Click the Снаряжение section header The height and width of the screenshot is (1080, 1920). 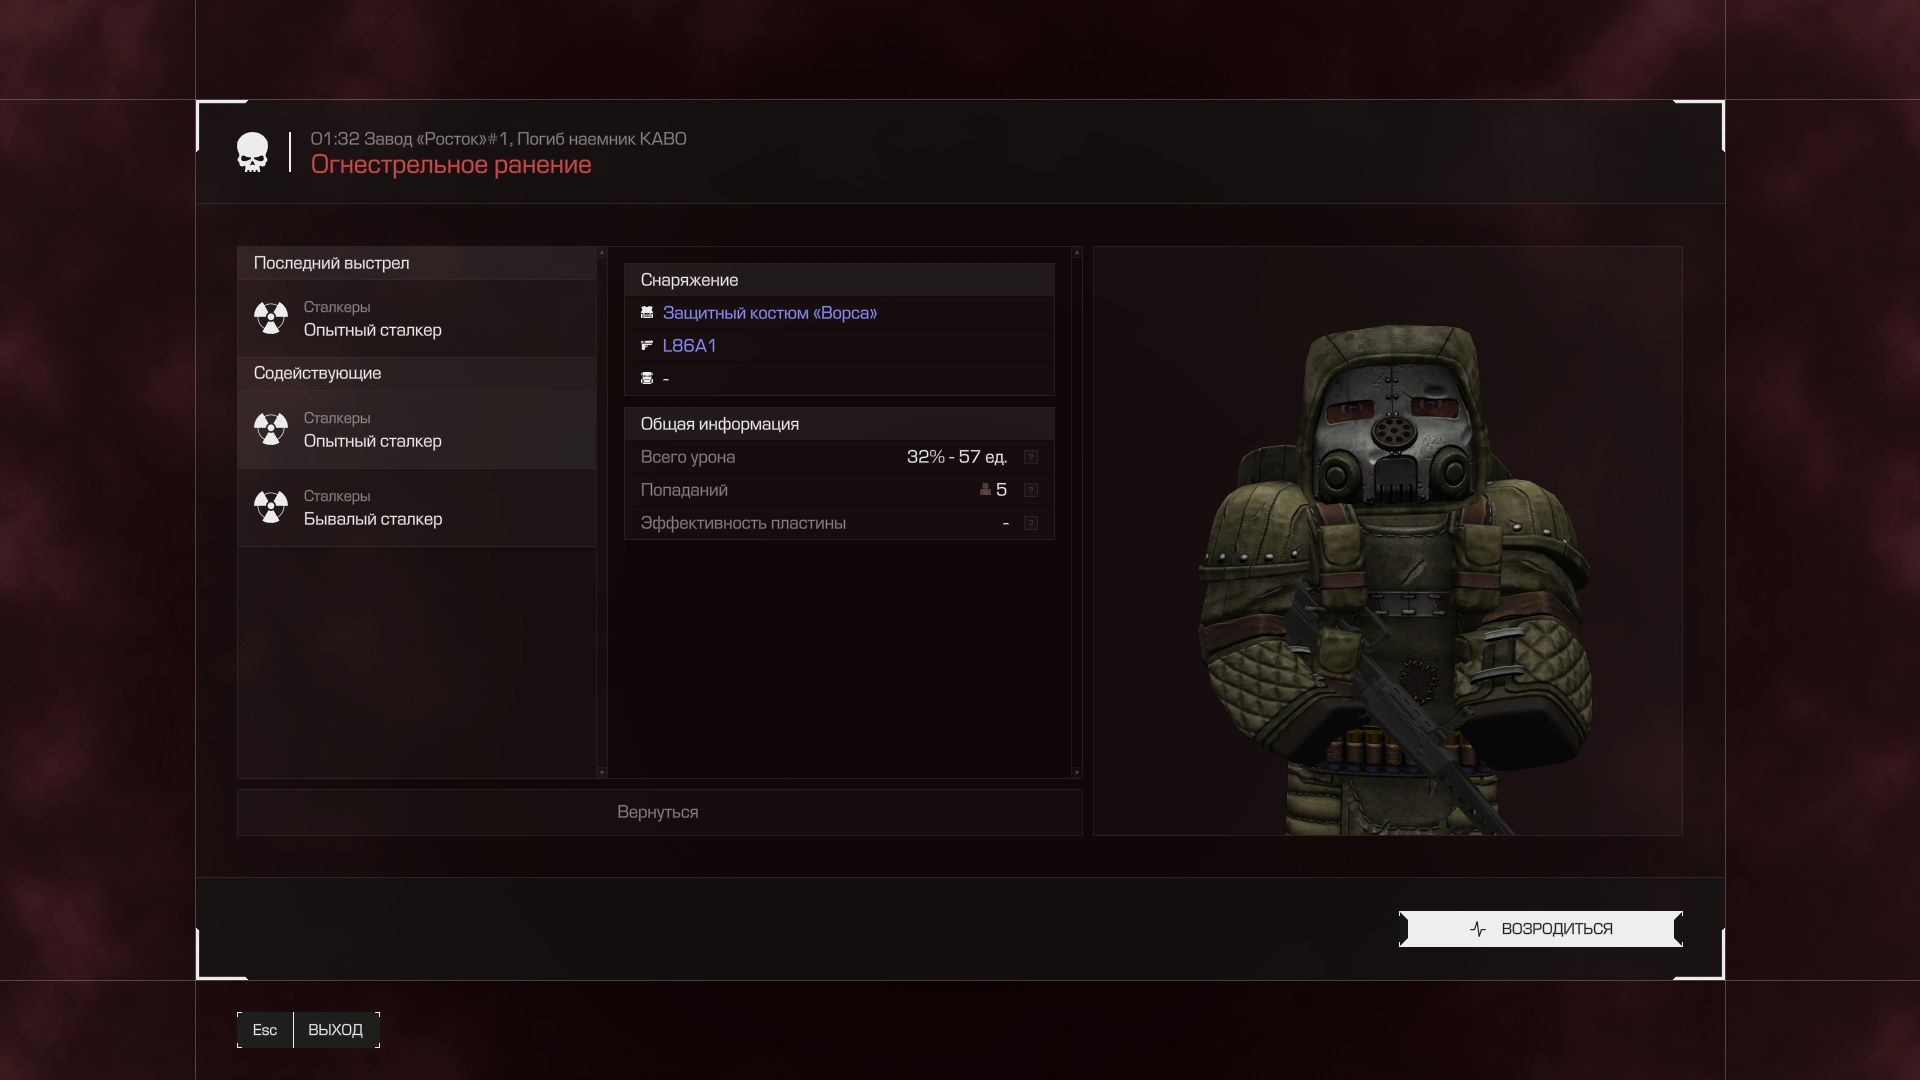point(839,280)
